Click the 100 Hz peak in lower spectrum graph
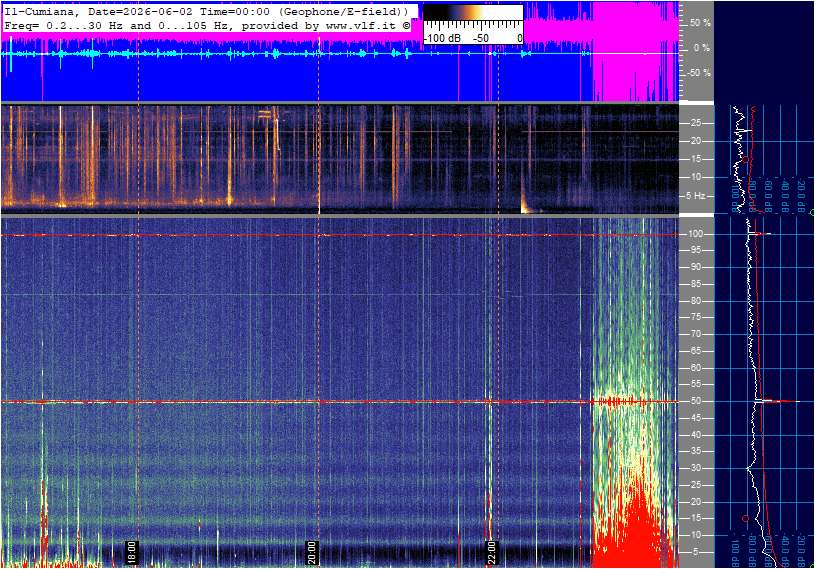 (x=760, y=234)
